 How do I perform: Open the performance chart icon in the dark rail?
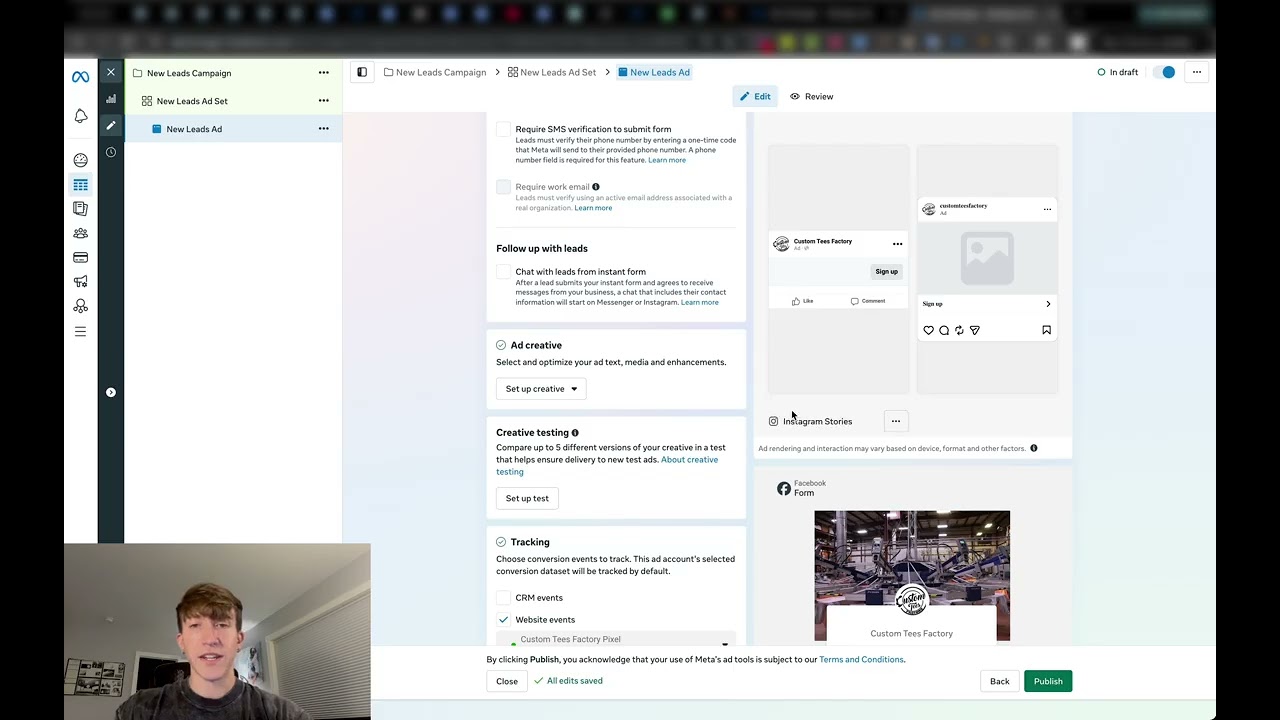tap(111, 99)
